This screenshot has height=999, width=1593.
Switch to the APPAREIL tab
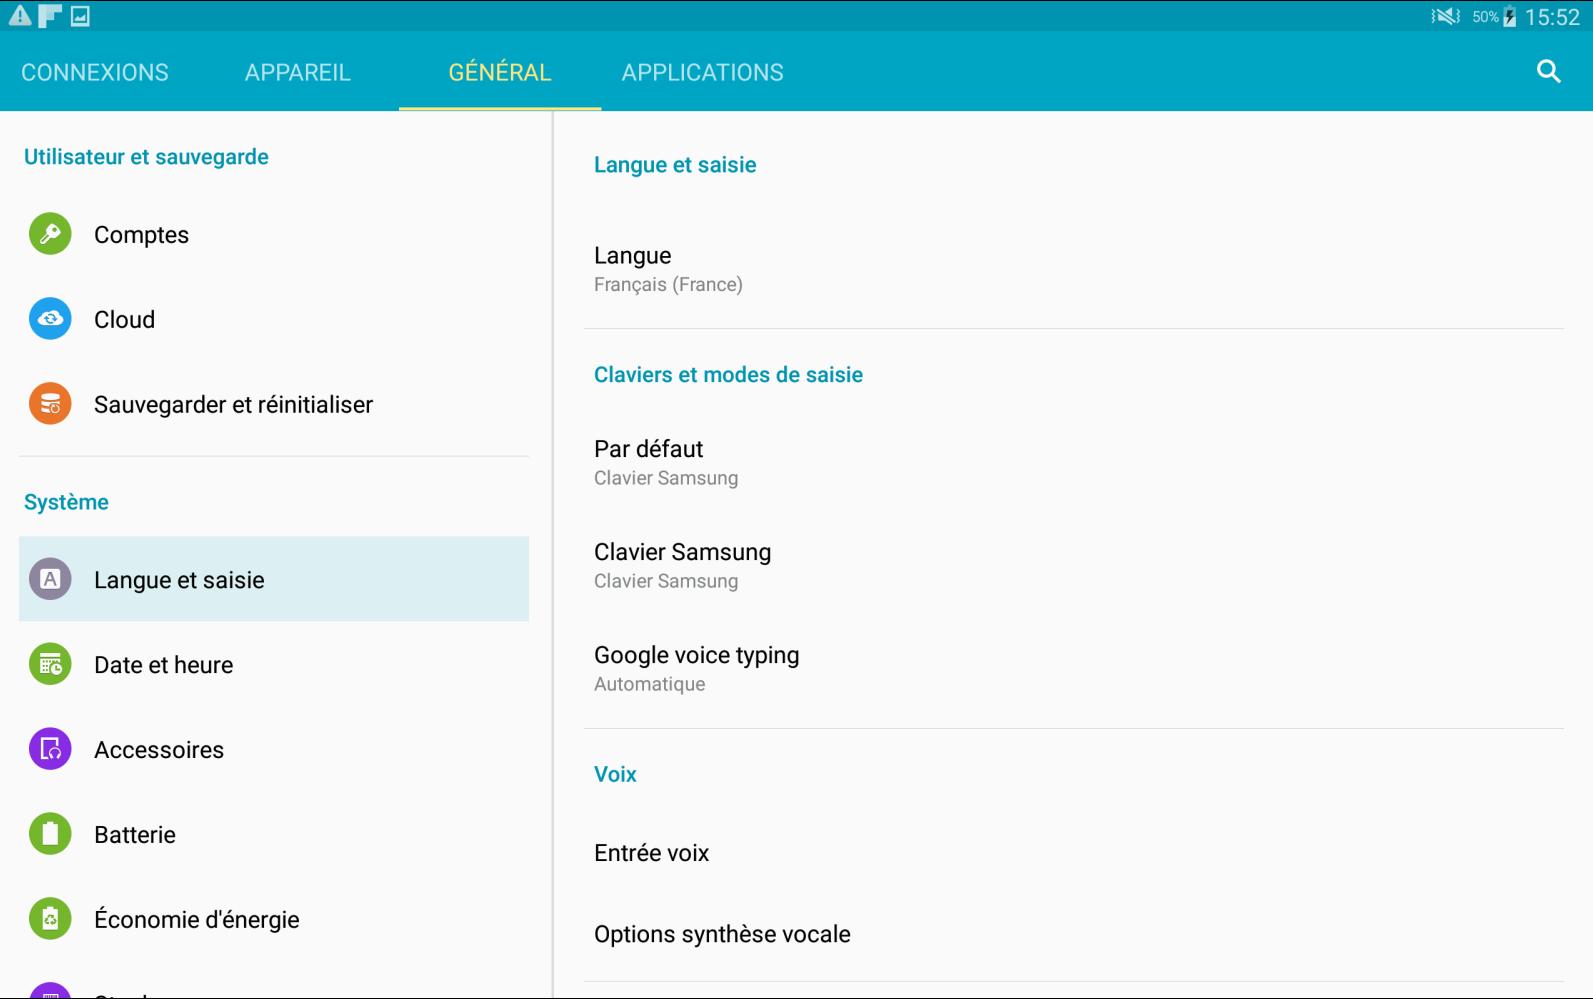pos(298,72)
